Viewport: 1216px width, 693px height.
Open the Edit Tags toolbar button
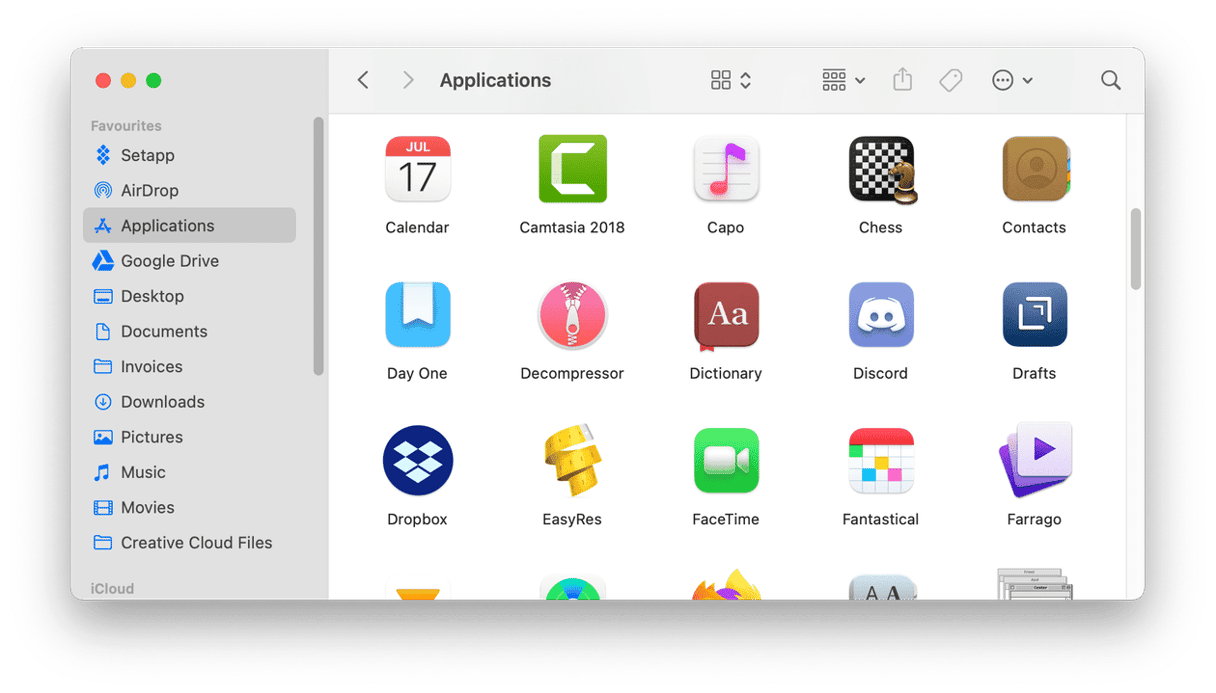click(x=950, y=80)
